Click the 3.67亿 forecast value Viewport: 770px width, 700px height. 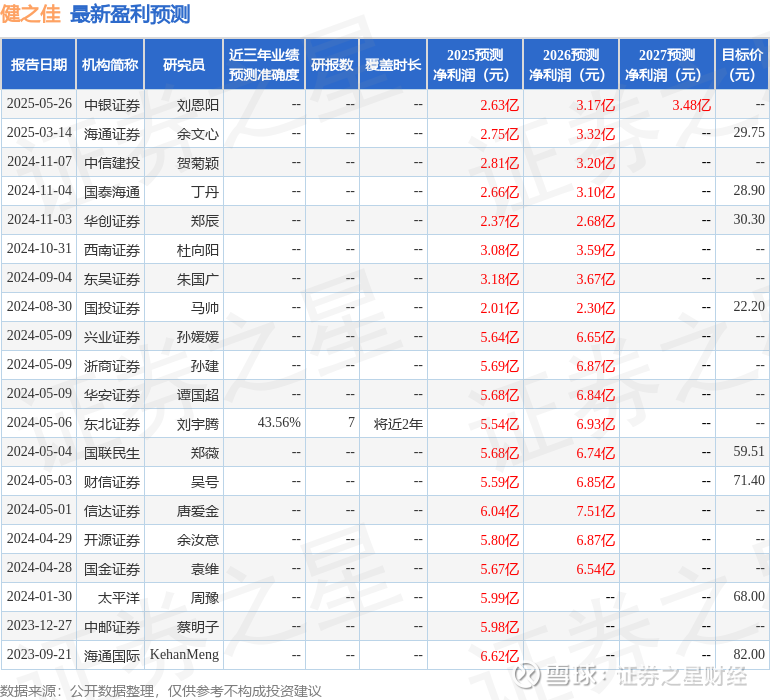(x=596, y=279)
